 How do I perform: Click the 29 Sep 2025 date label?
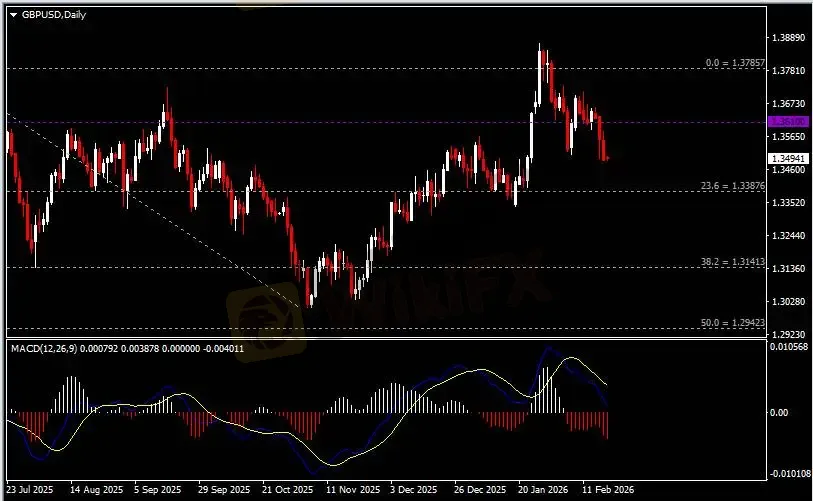point(224,490)
